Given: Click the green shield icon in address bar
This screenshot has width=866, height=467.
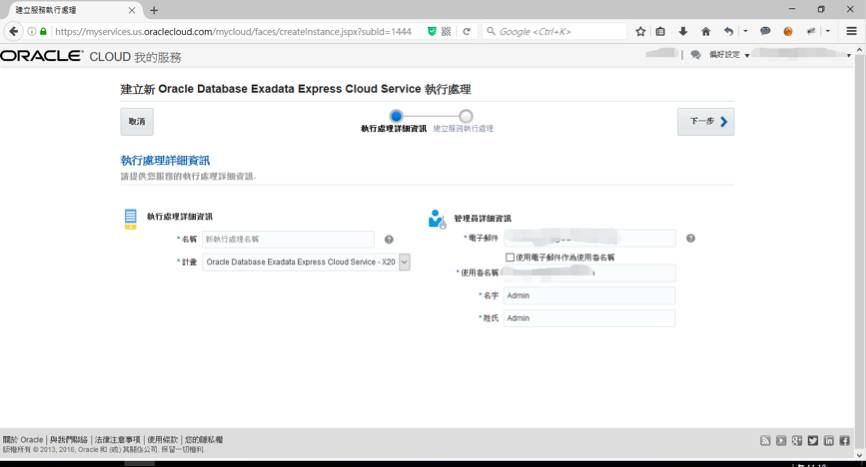Looking at the screenshot, I should coord(432,31).
